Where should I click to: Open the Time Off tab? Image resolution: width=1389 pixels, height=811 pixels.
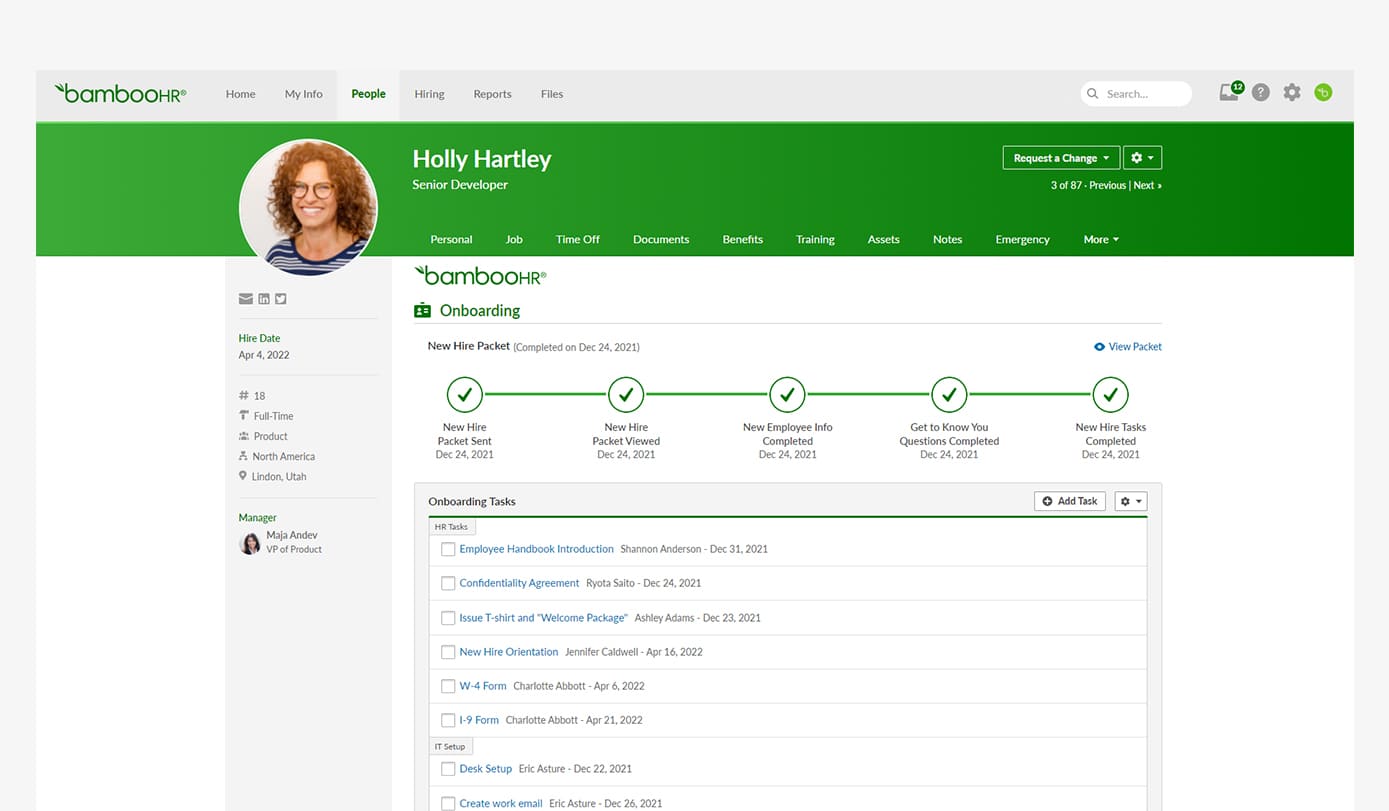click(578, 240)
